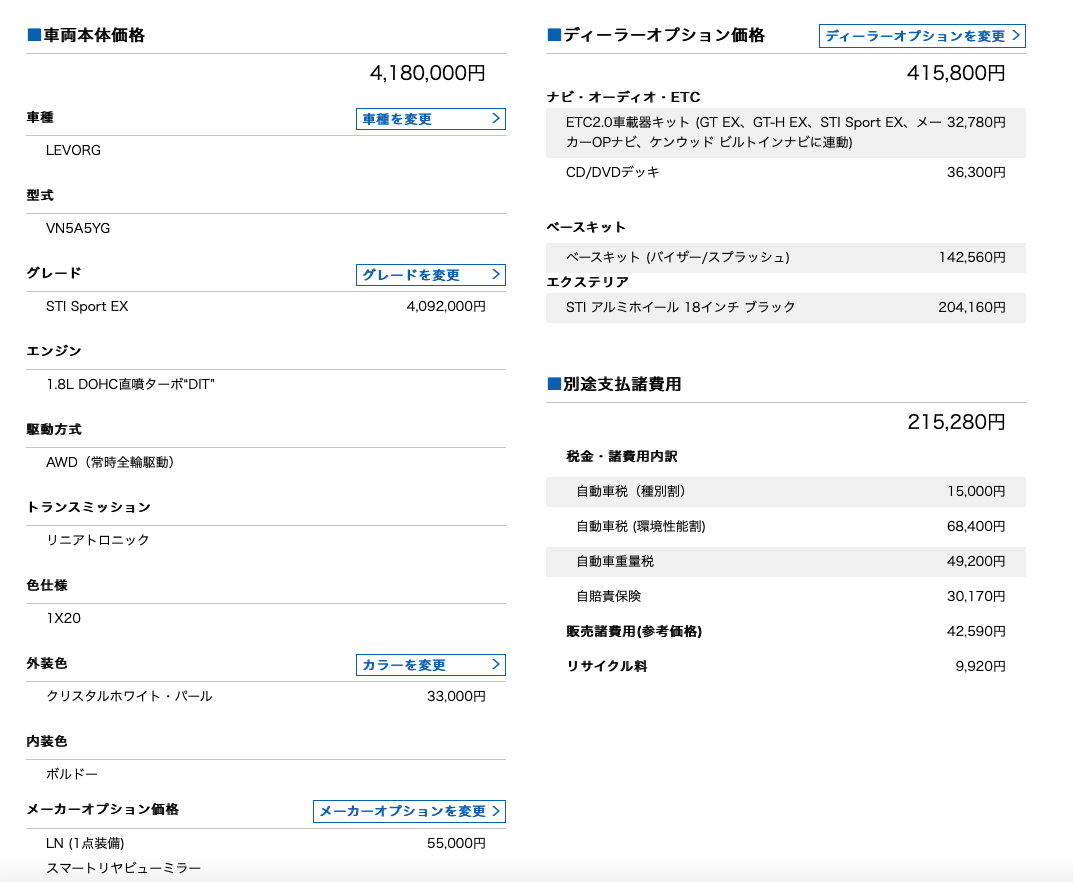
Task: Click the 49,200円 weight tax amount
Action: 977,562
